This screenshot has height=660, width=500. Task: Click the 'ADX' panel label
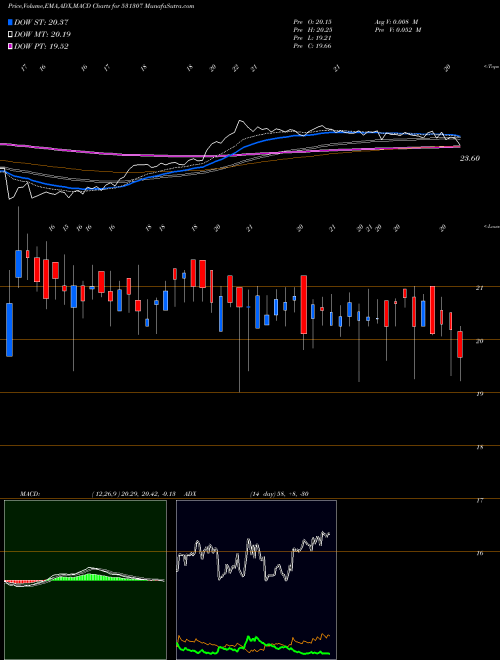tap(190, 494)
